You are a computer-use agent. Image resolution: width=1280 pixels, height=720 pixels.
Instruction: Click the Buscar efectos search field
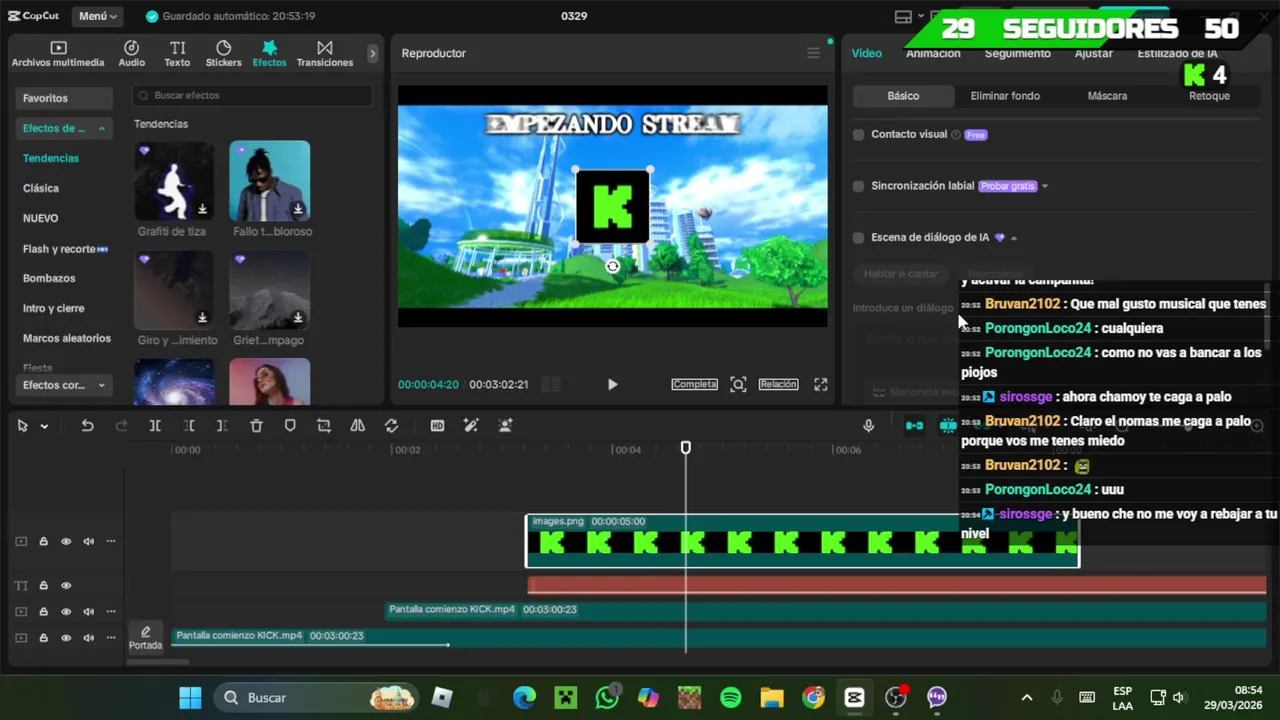(252, 95)
